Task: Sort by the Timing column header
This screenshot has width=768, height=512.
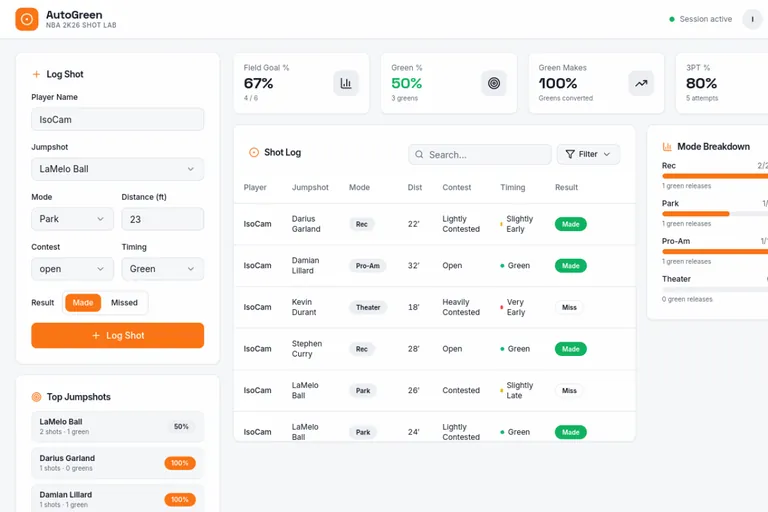Action: pyautogui.click(x=512, y=187)
